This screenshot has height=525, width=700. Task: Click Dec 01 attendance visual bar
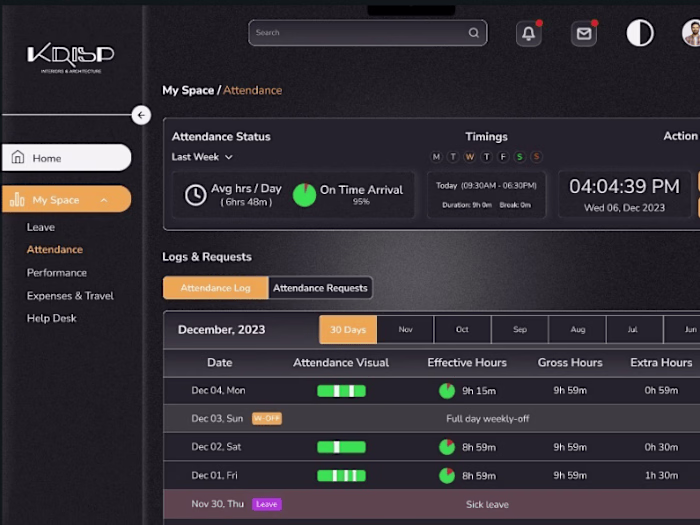(342, 475)
